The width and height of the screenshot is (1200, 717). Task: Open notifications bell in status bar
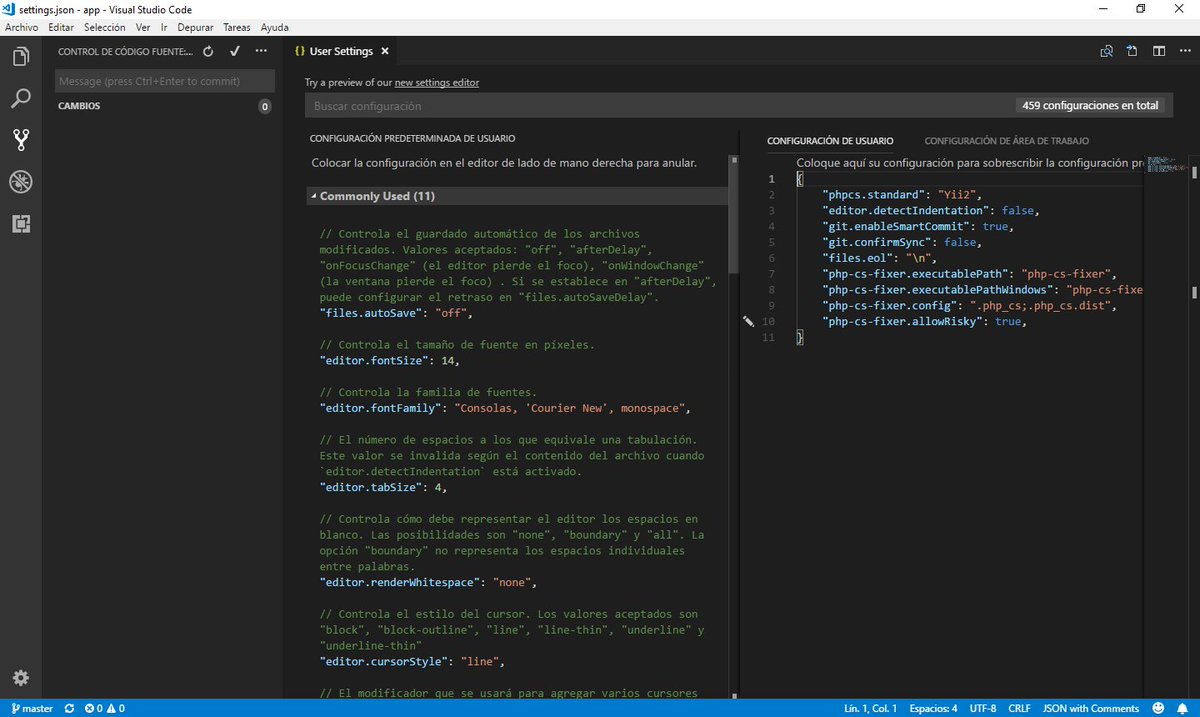(x=1181, y=708)
